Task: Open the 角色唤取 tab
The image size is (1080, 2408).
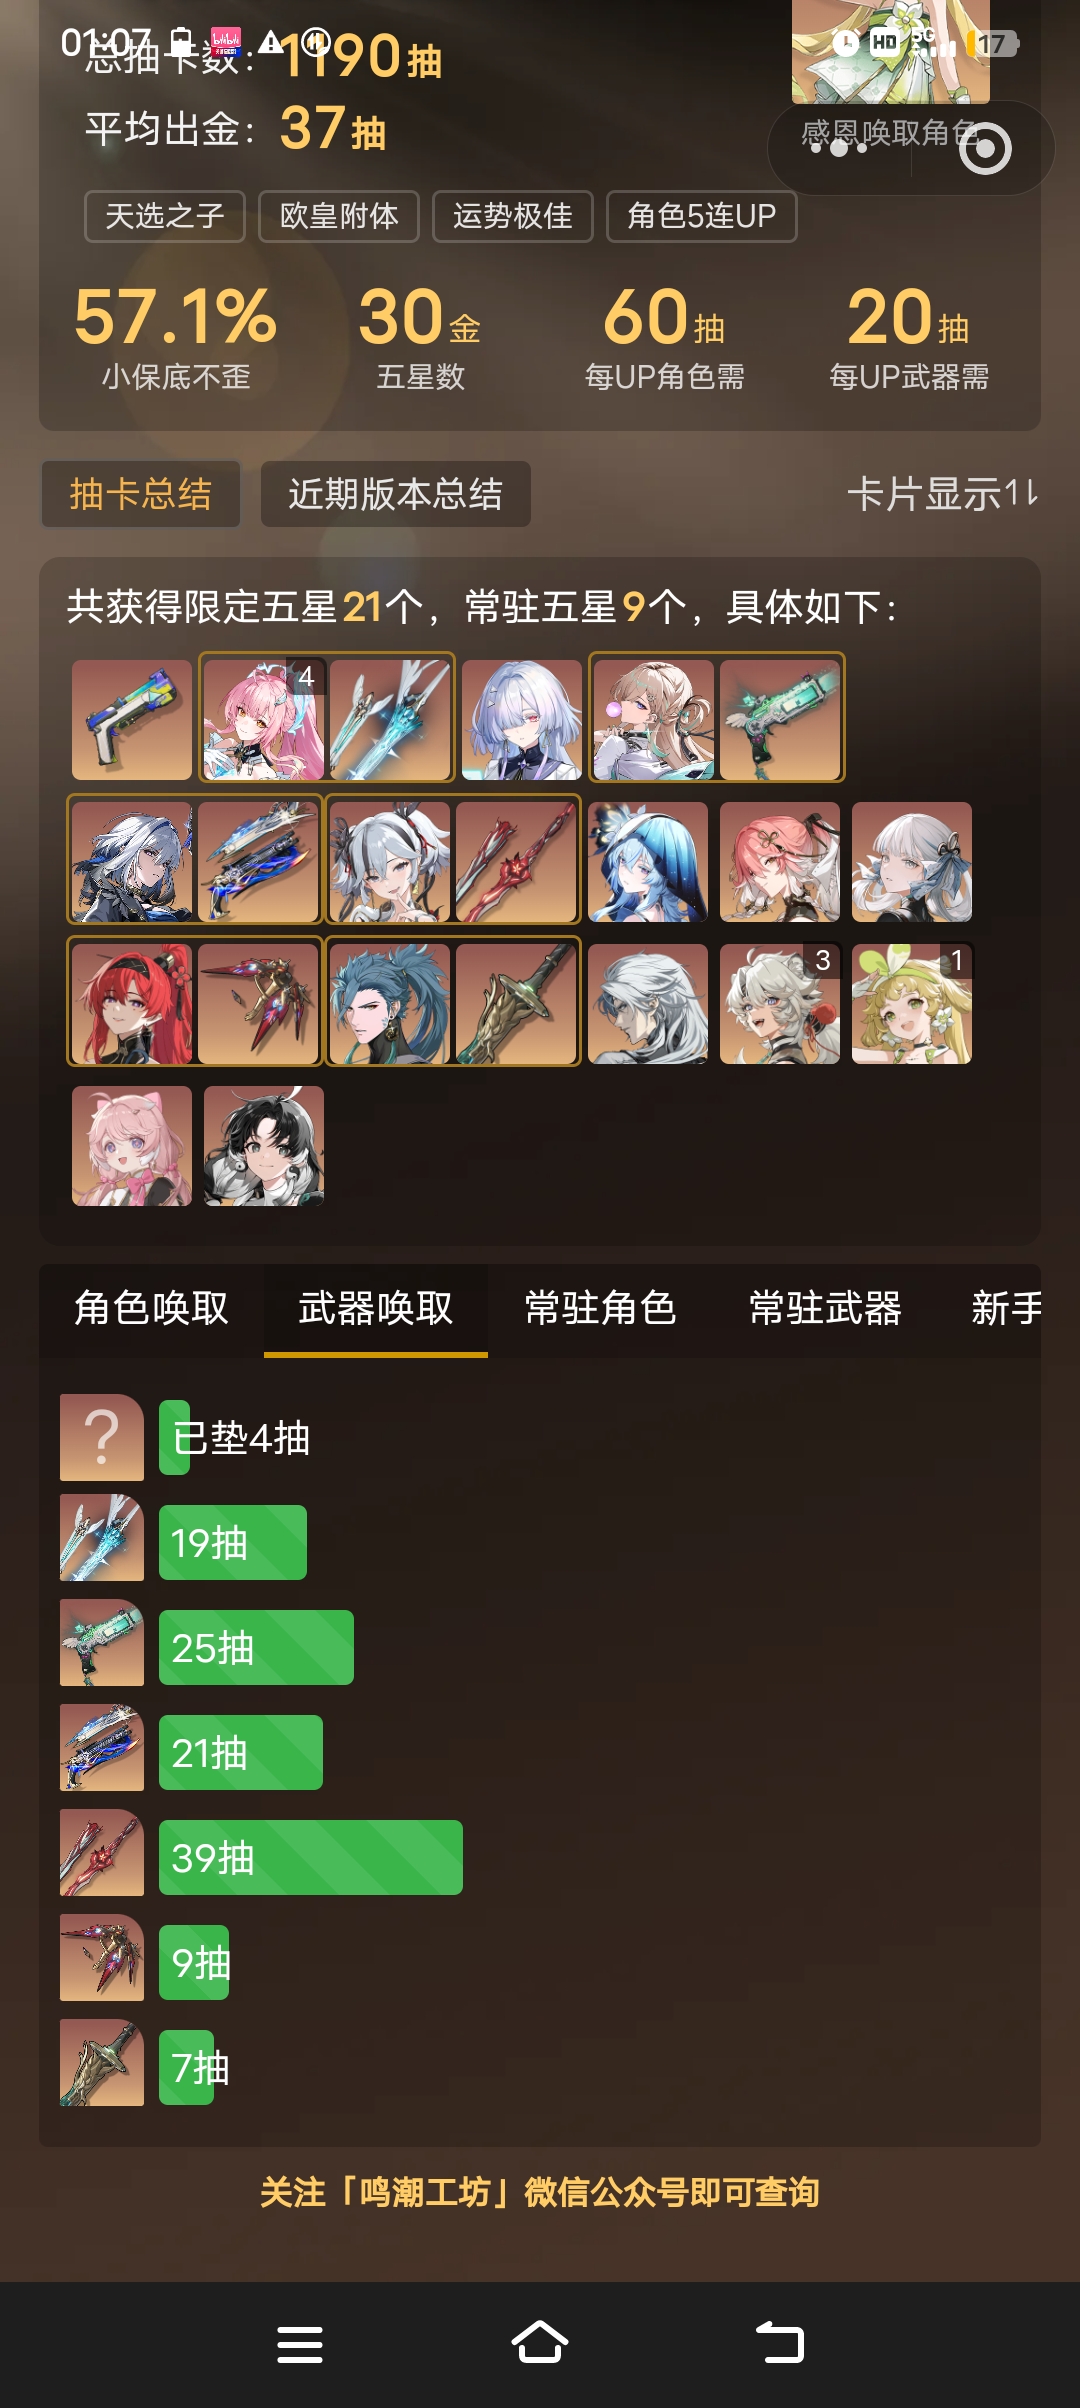Action: [152, 1308]
